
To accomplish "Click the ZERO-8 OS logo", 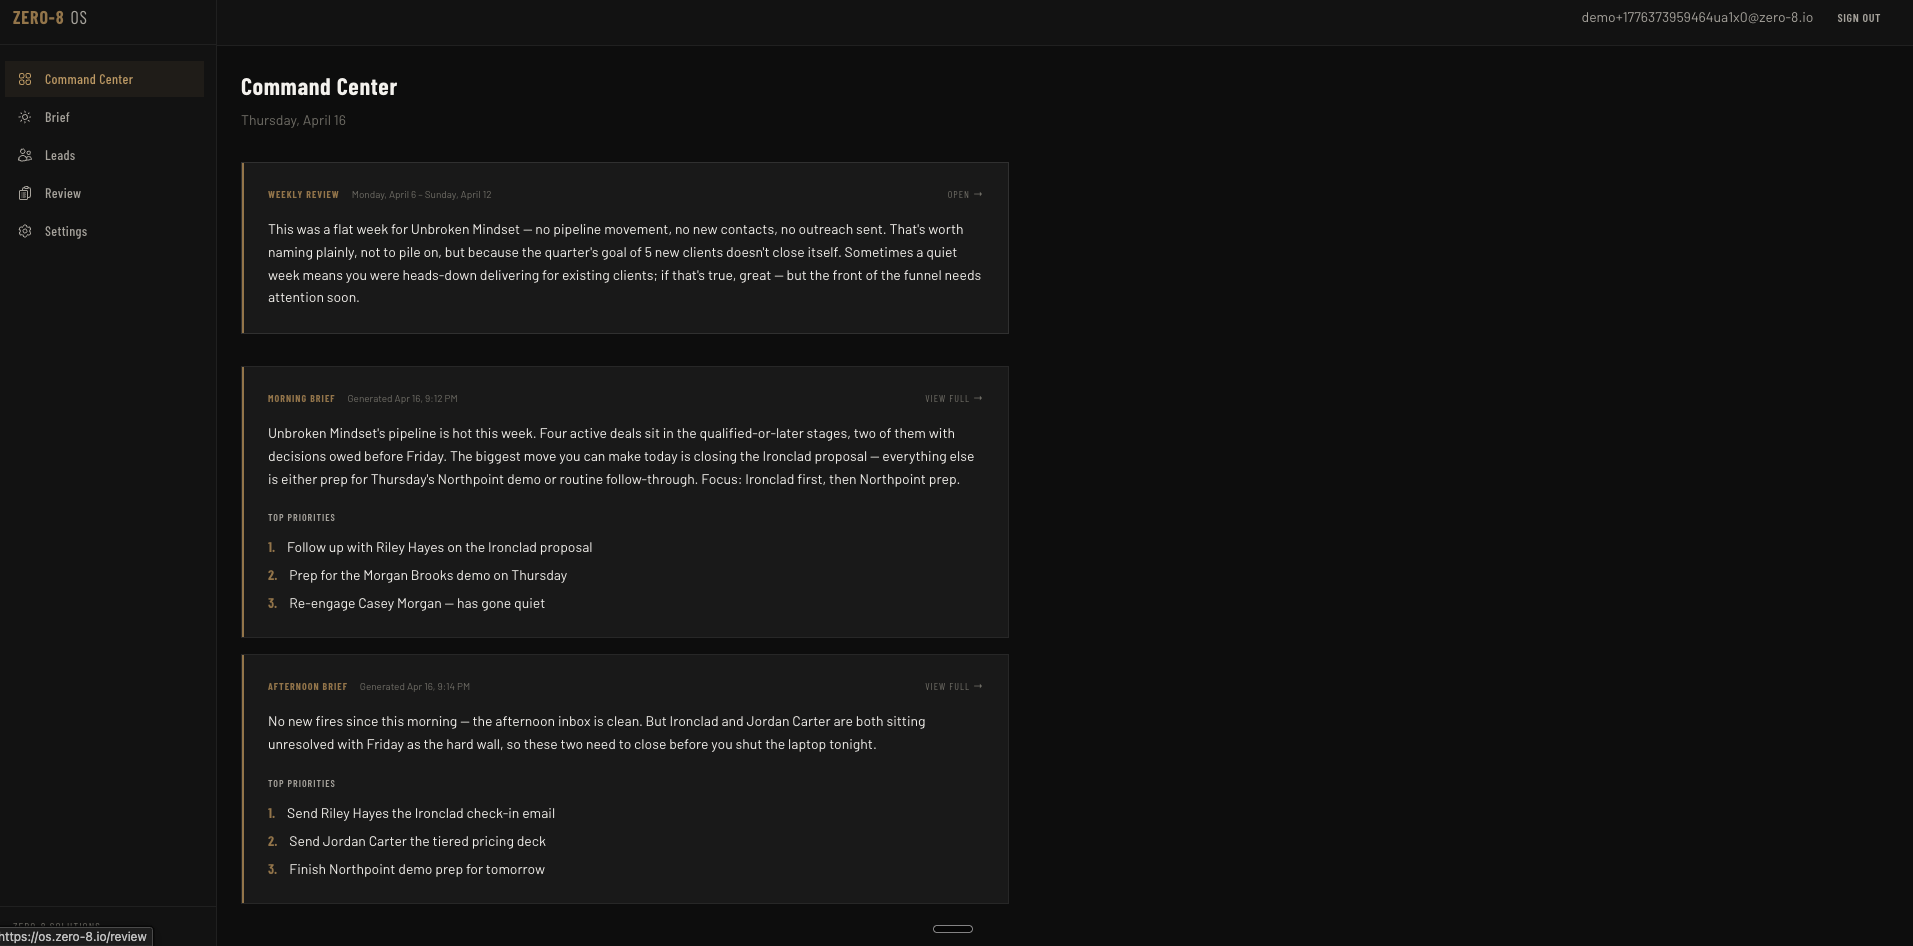I will 50,18.
